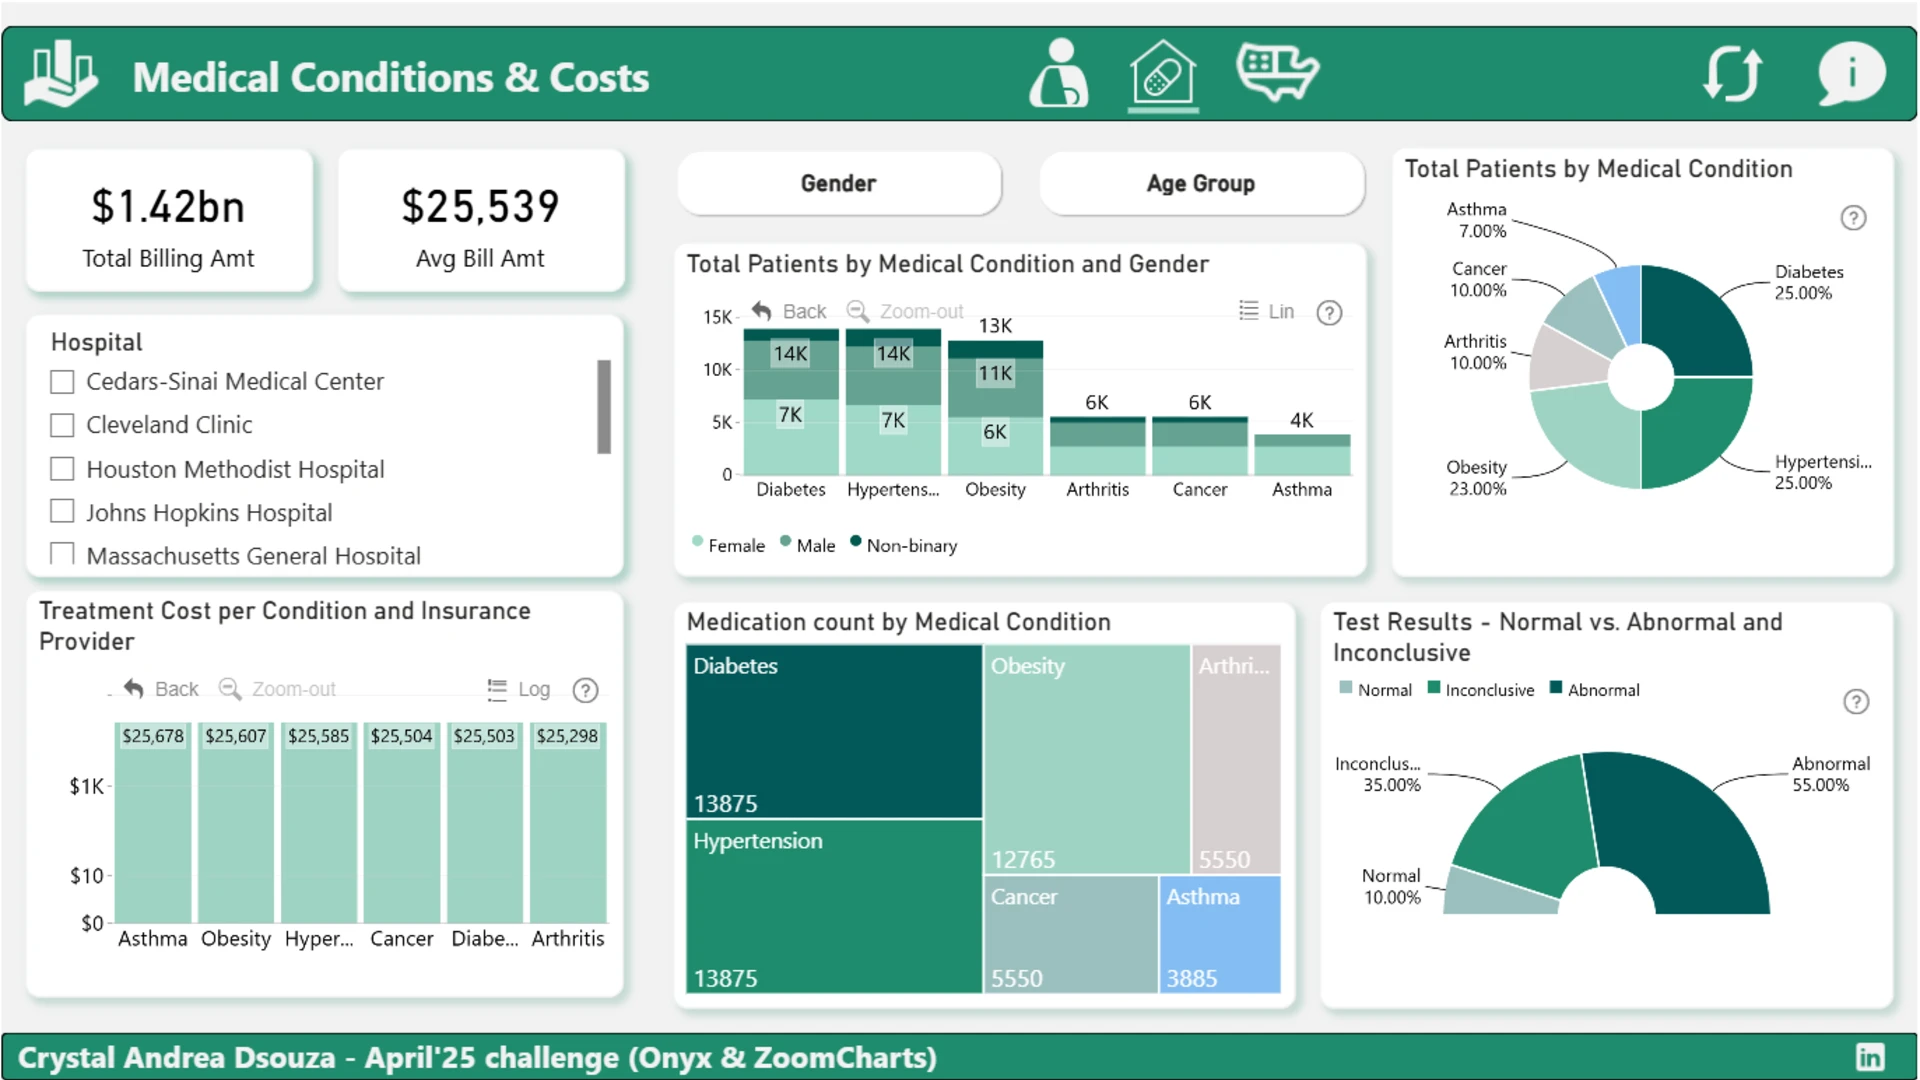
Task: Open the ambulance page icon
Action: [x=1277, y=71]
